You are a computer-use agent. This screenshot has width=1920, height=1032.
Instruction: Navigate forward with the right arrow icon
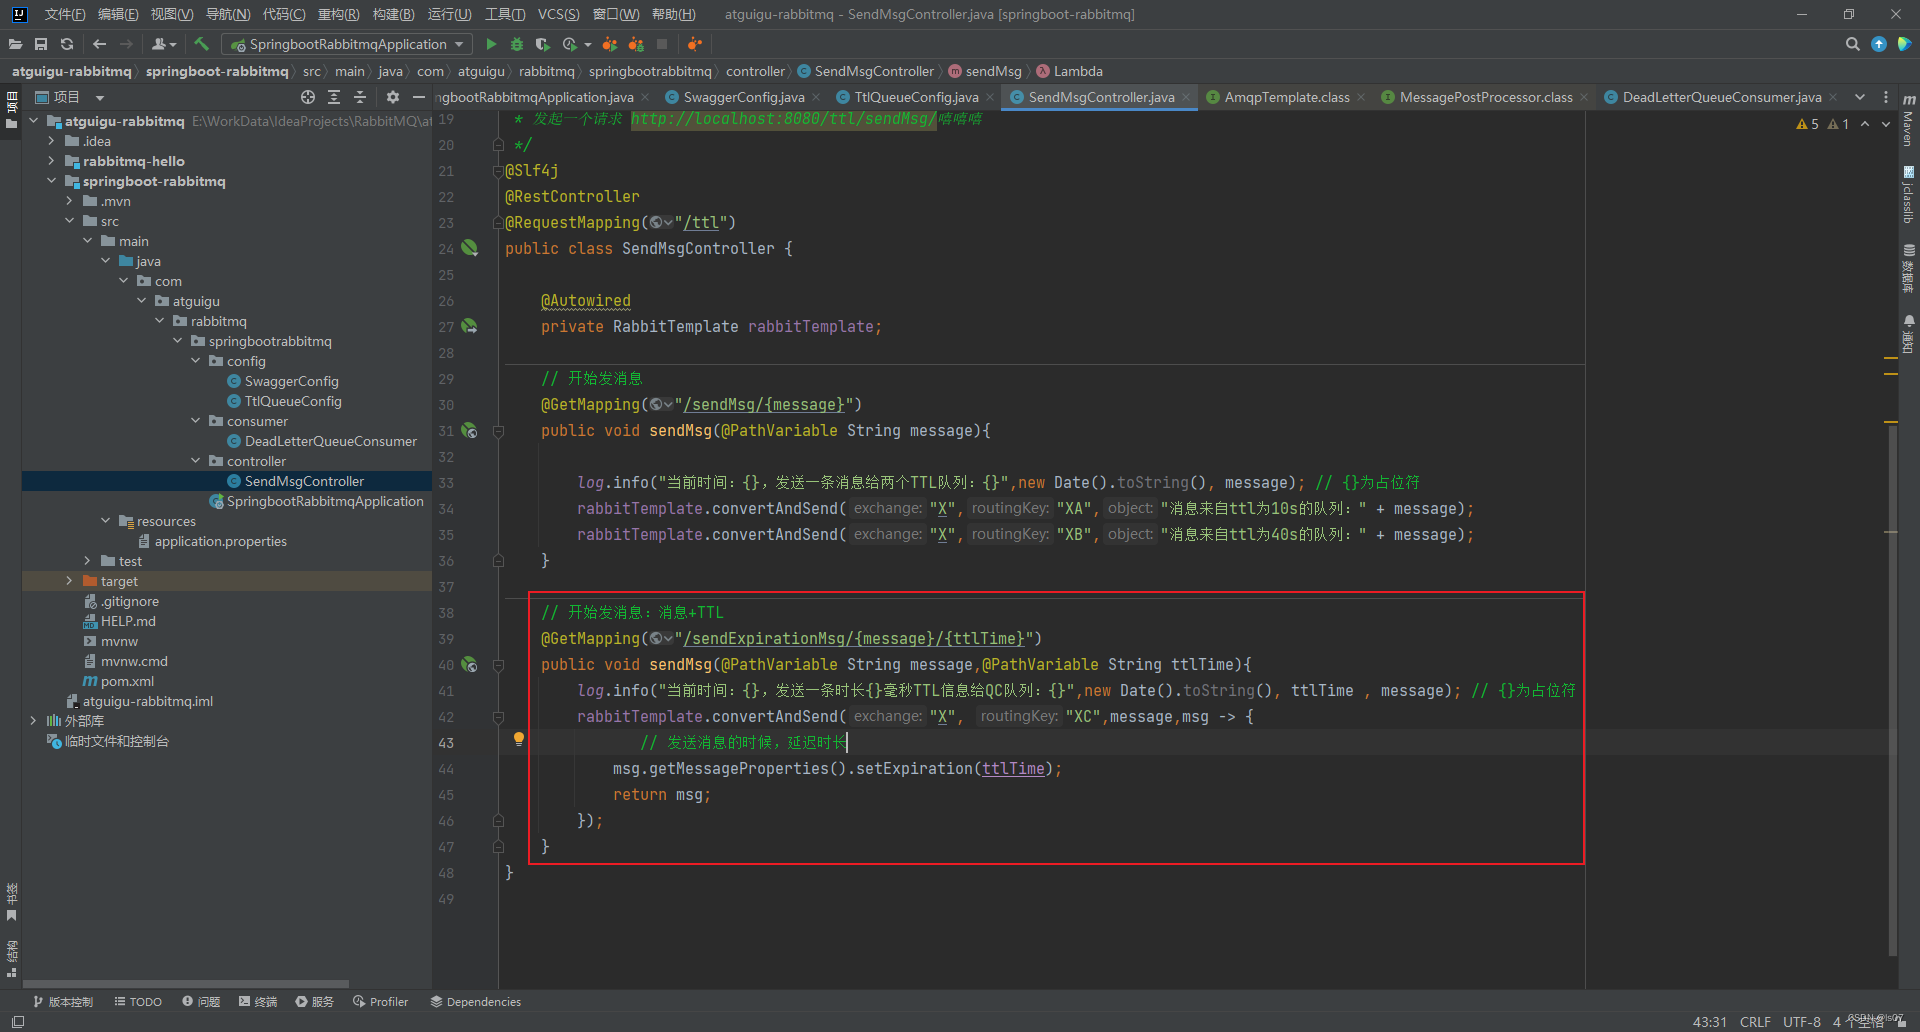pyautogui.click(x=126, y=44)
